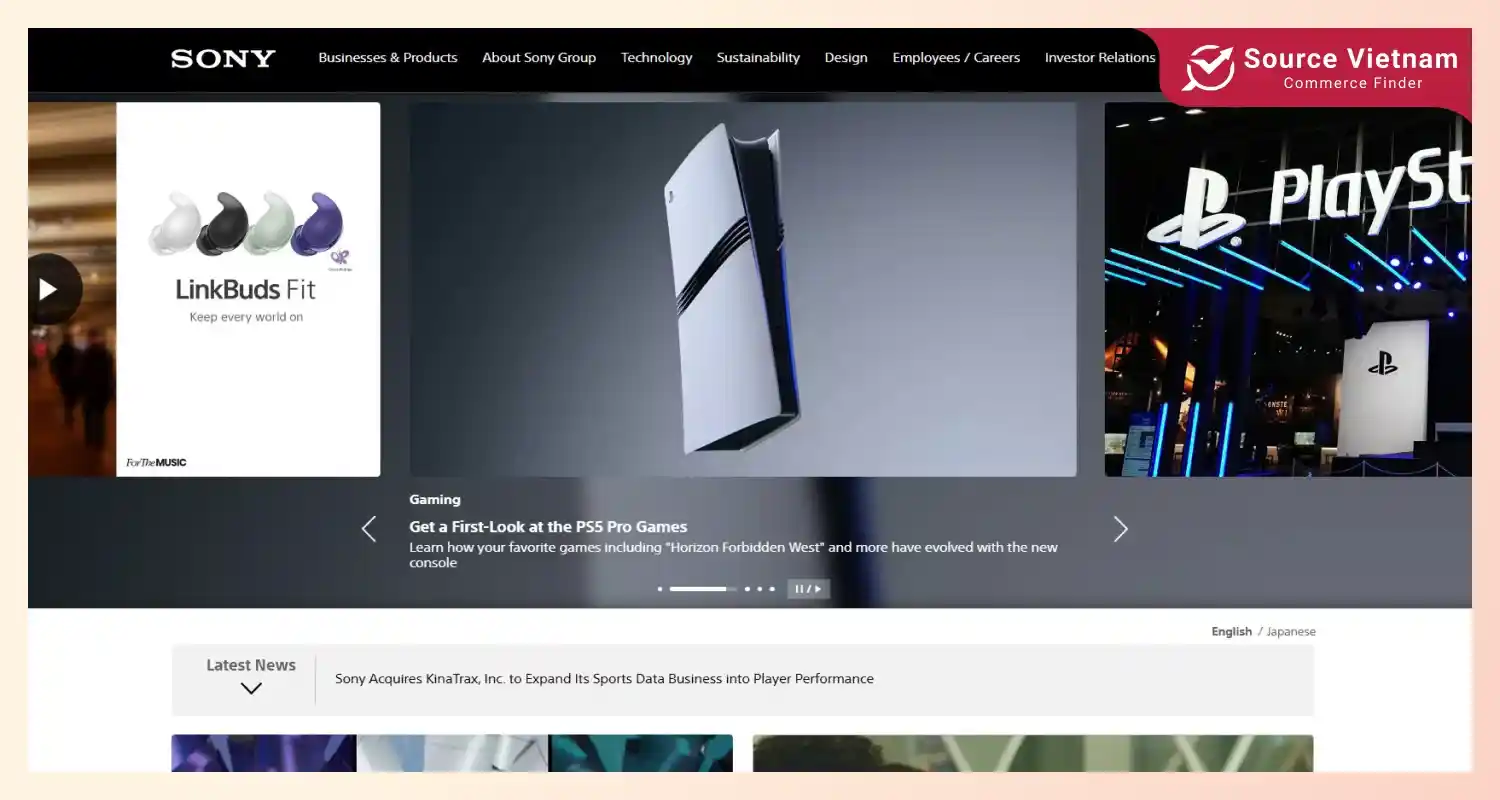The image size is (1500, 800).
Task: Click the 'Horizon Forbidden West' slide description
Action: 733,555
